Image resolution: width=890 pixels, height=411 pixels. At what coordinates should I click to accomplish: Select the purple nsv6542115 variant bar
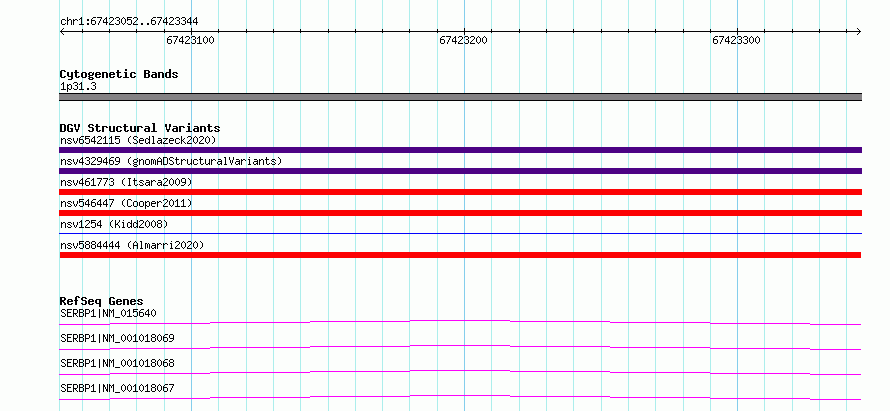tap(460, 150)
